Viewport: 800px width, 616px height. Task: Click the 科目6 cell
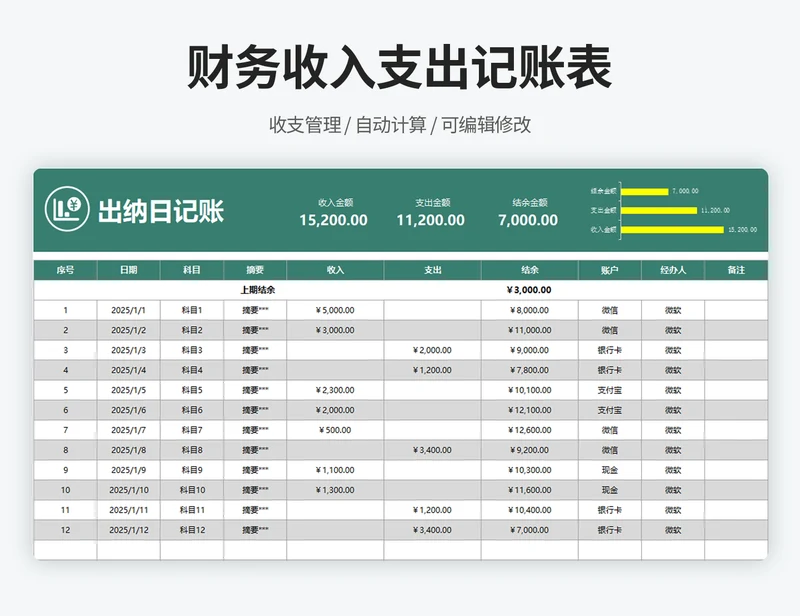pyautogui.click(x=192, y=410)
